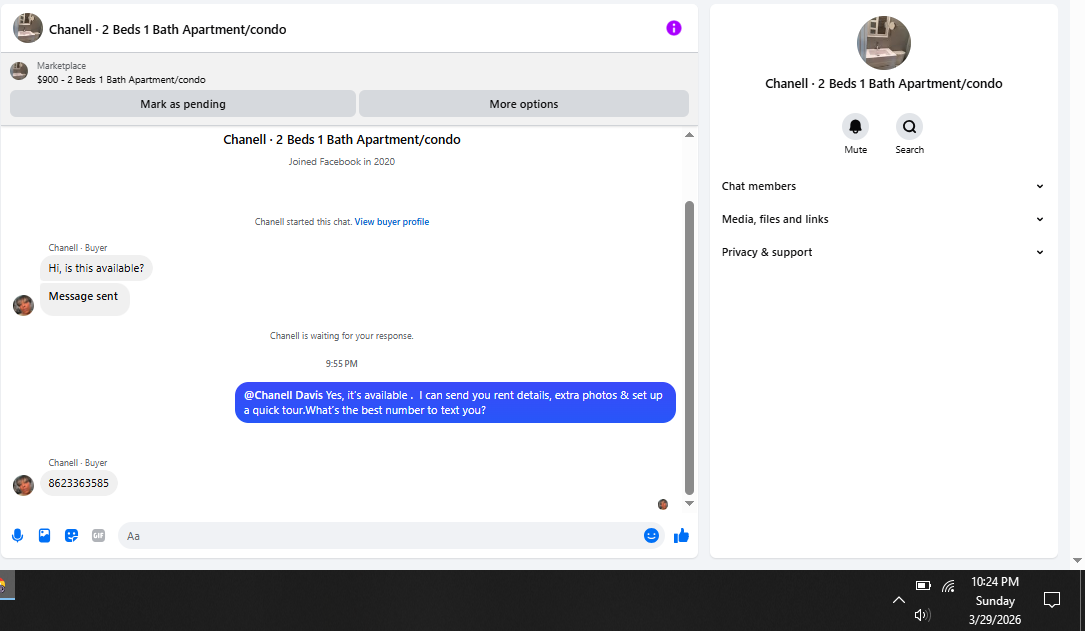Click the 8623363585 message bubble
Viewport: 1085px width, 631px height.
[x=79, y=483]
